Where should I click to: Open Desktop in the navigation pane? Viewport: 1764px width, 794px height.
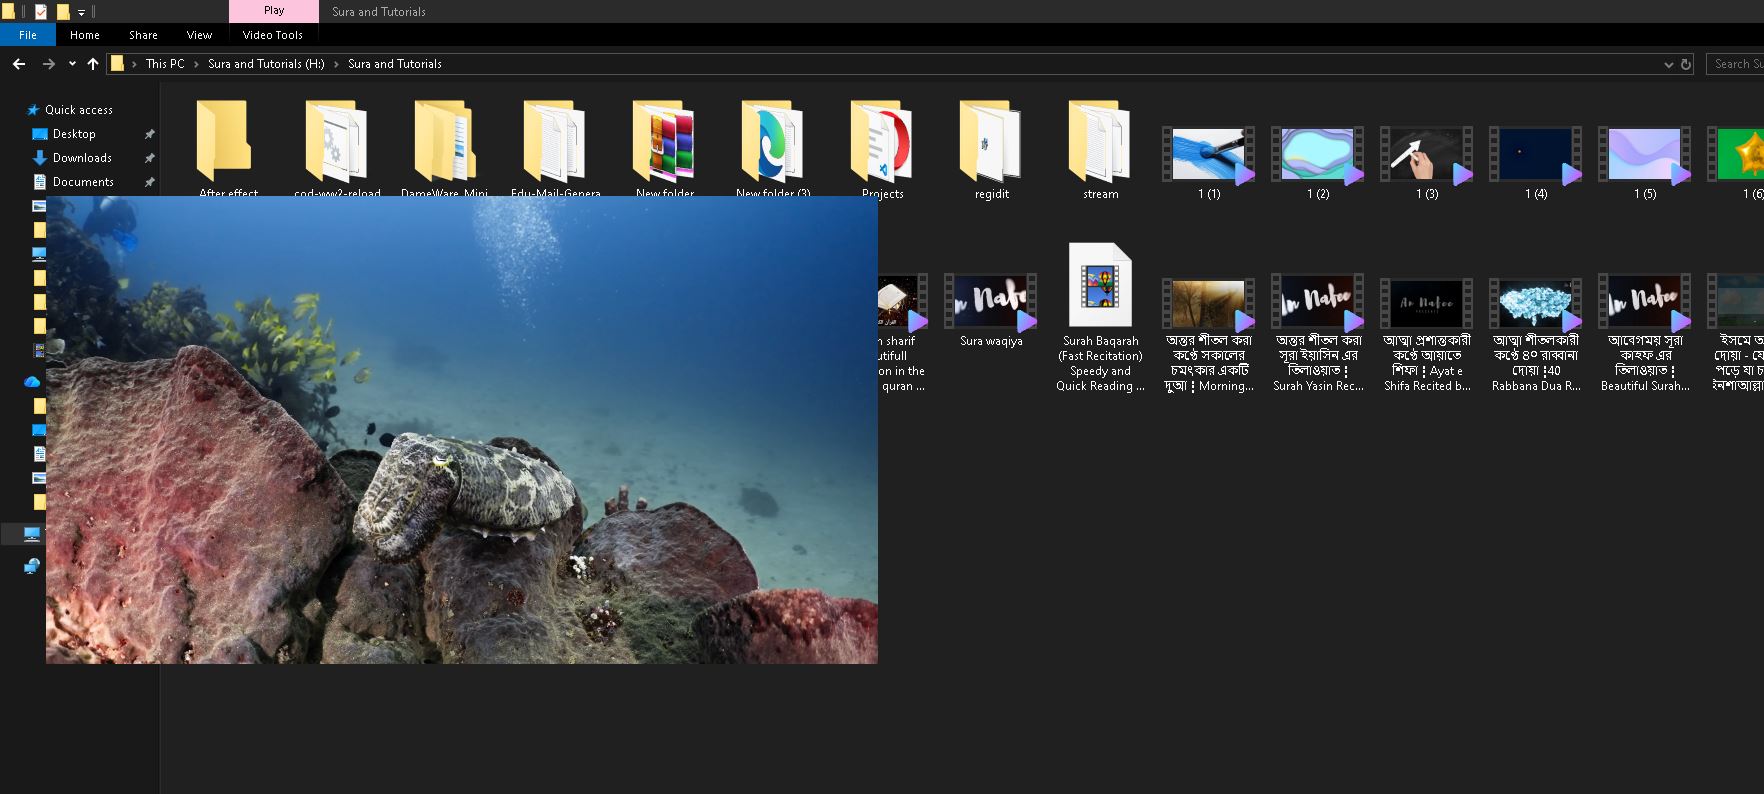pos(74,134)
